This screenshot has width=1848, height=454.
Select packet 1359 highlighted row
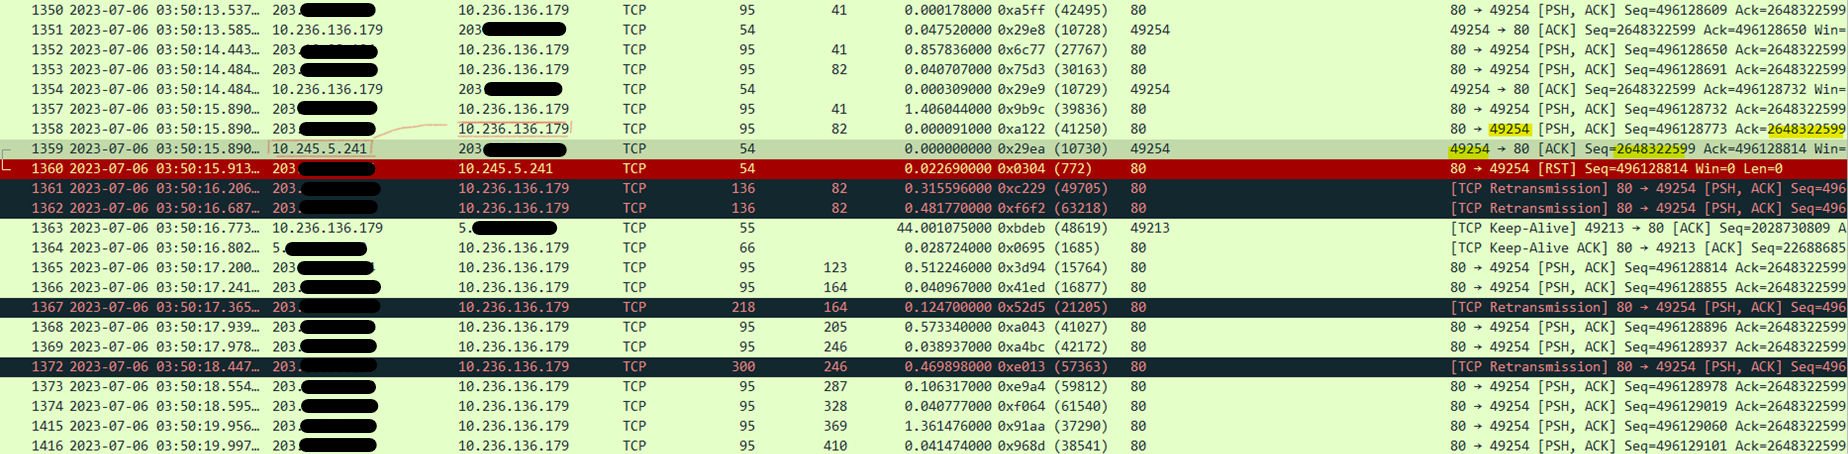click(x=924, y=149)
